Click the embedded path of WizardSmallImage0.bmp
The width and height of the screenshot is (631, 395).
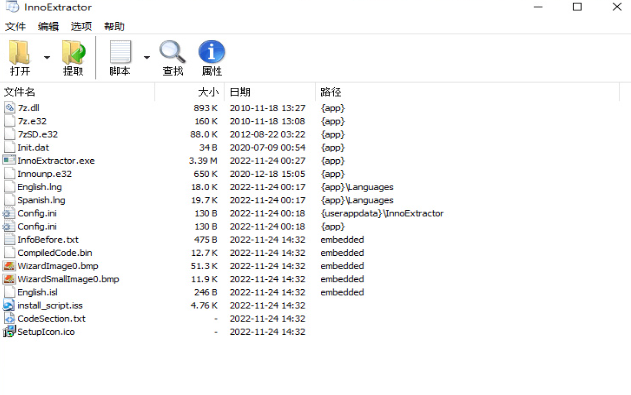click(342, 279)
